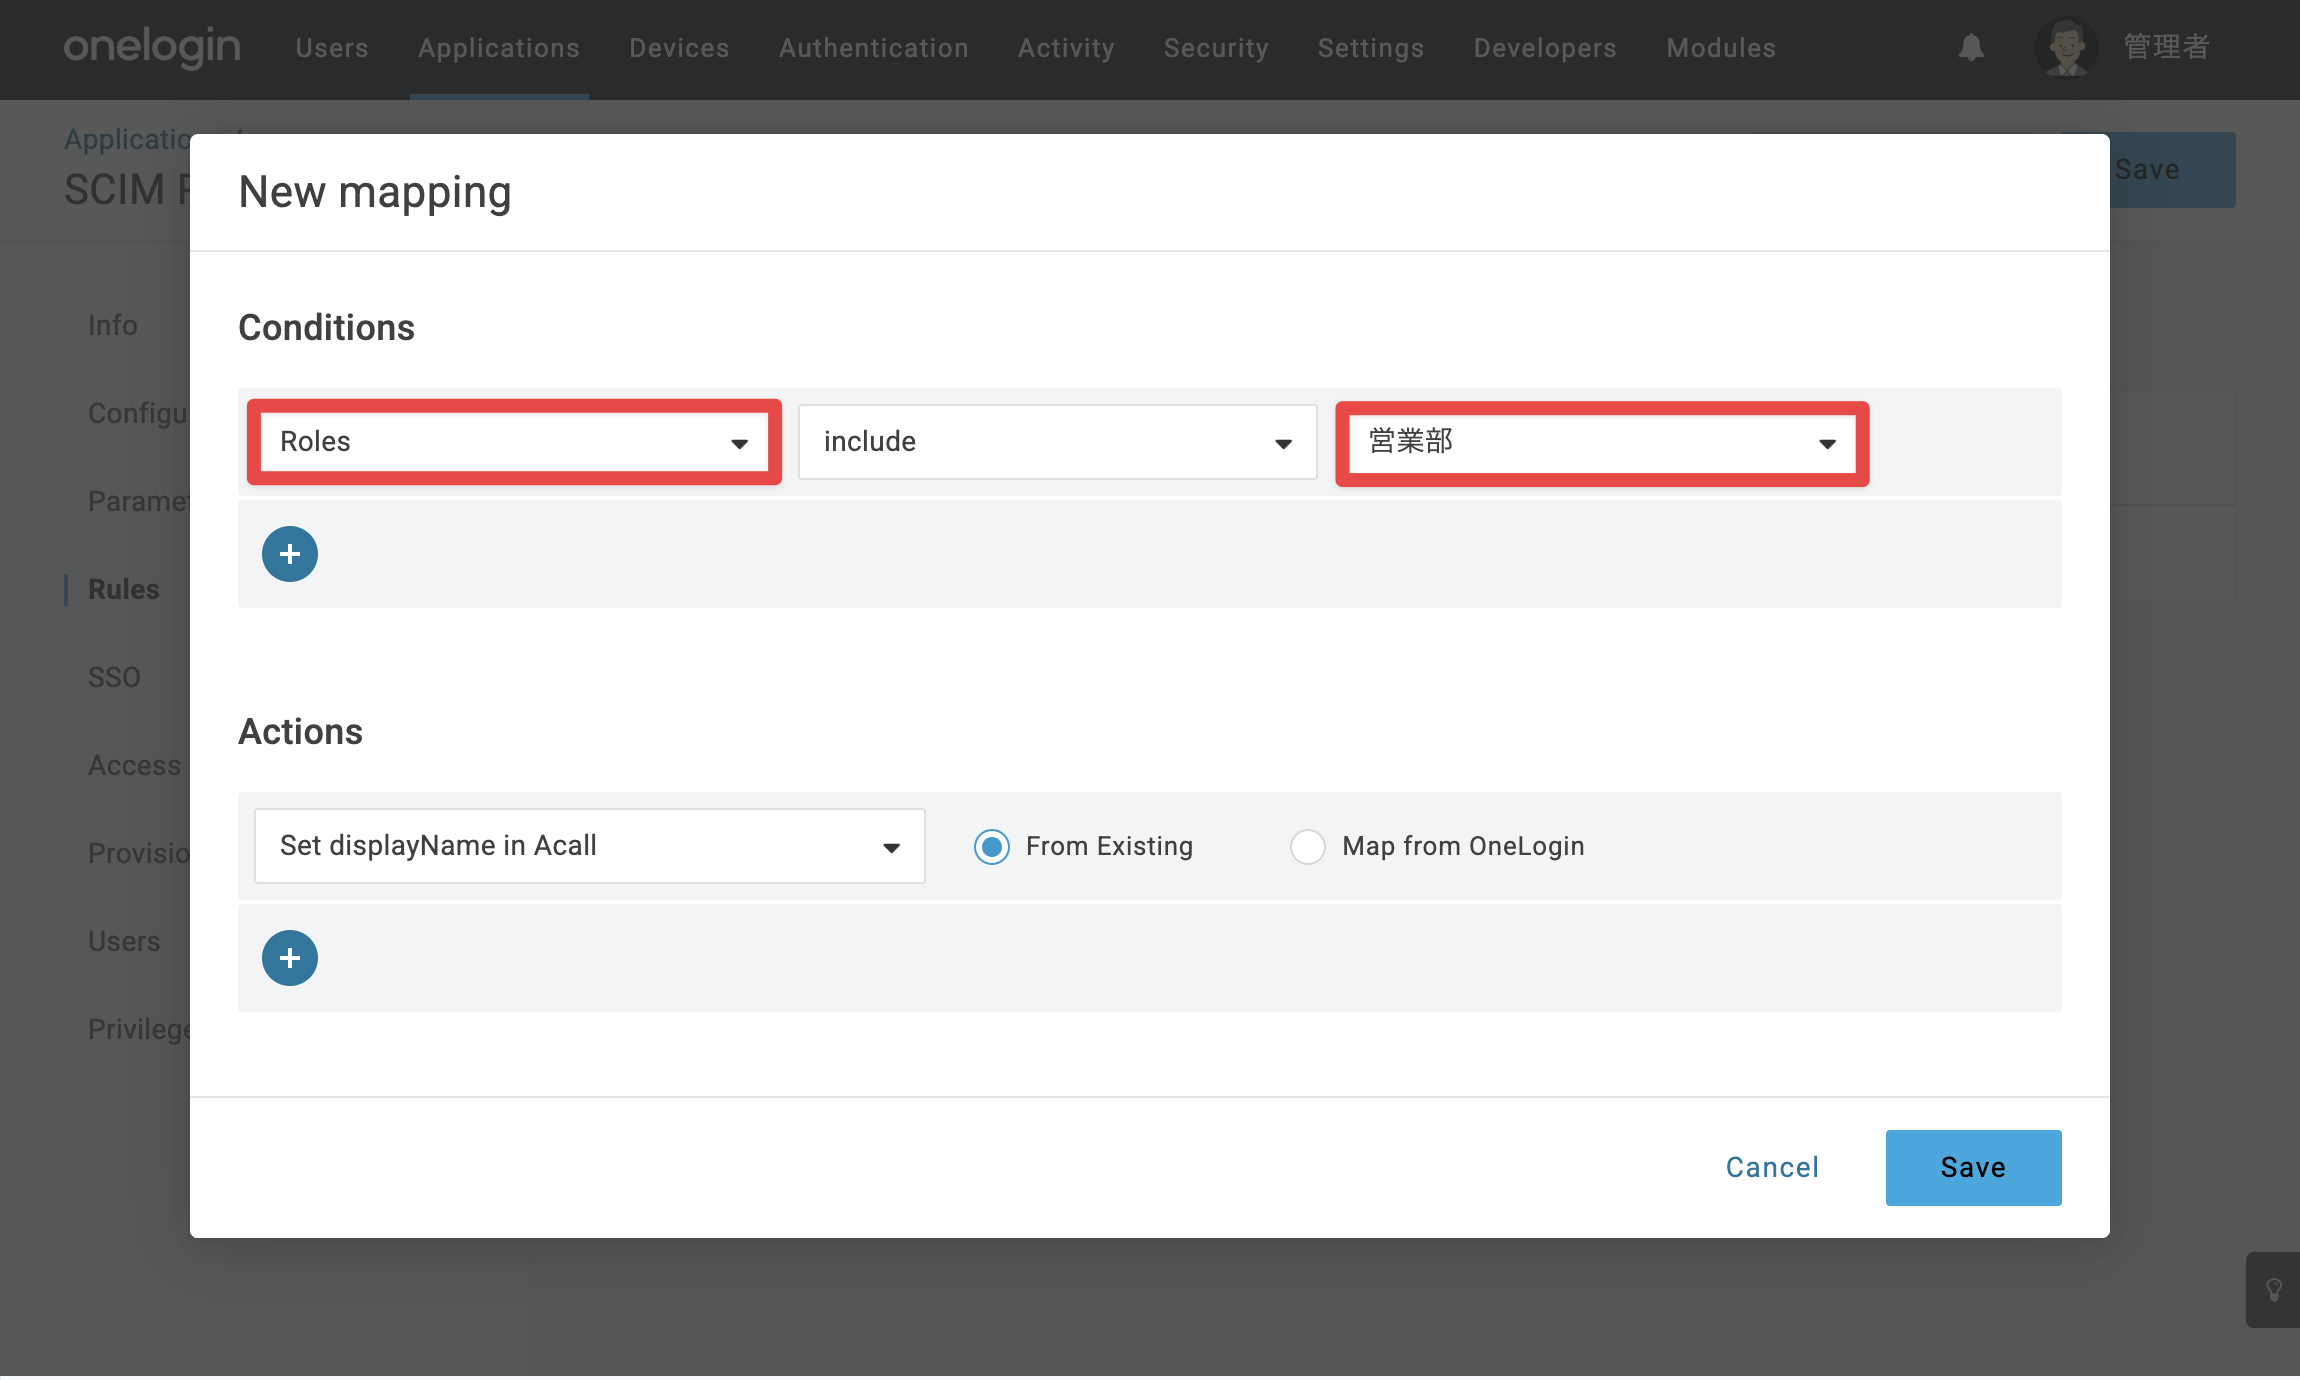Click Save in the New mapping dialog
Screen dimensions: 2300x1380
pyautogui.click(x=1973, y=1167)
